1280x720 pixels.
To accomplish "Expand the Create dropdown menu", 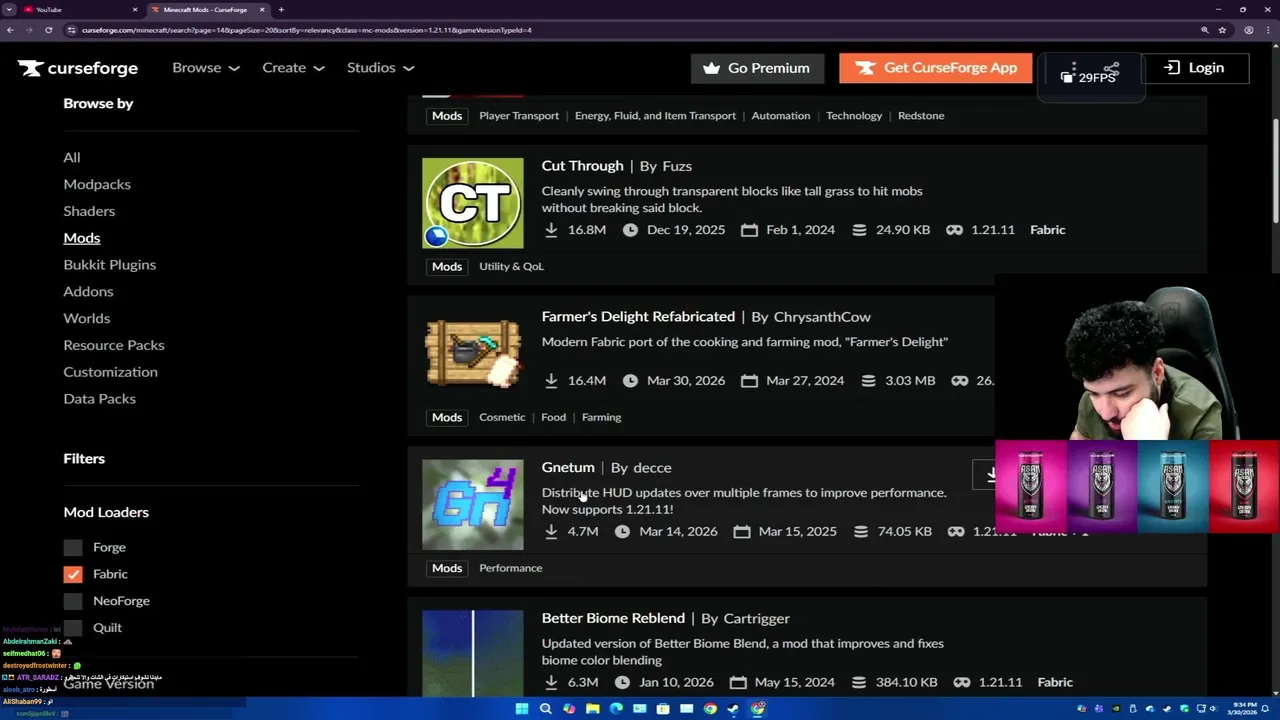I will tap(293, 68).
